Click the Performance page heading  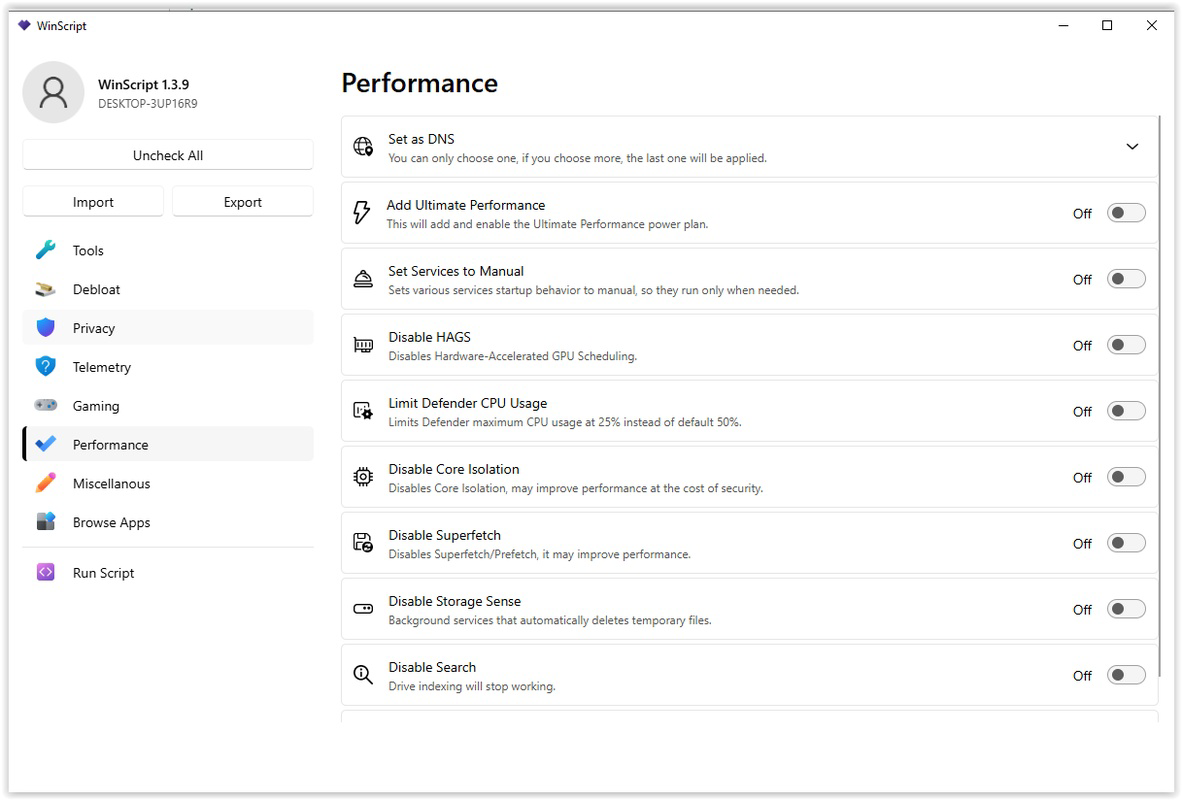tap(419, 82)
